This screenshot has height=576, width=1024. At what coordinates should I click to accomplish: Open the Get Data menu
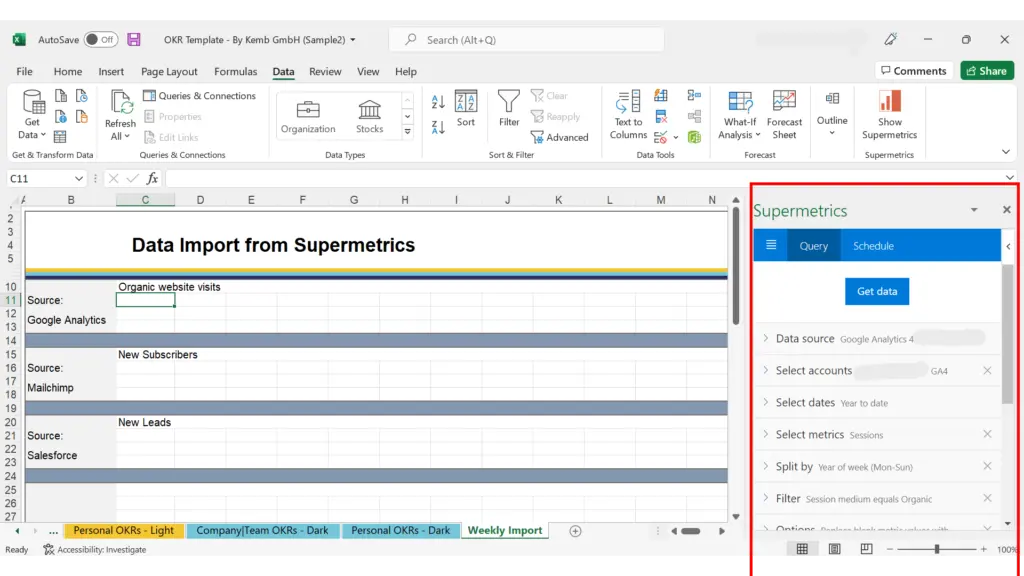point(32,115)
